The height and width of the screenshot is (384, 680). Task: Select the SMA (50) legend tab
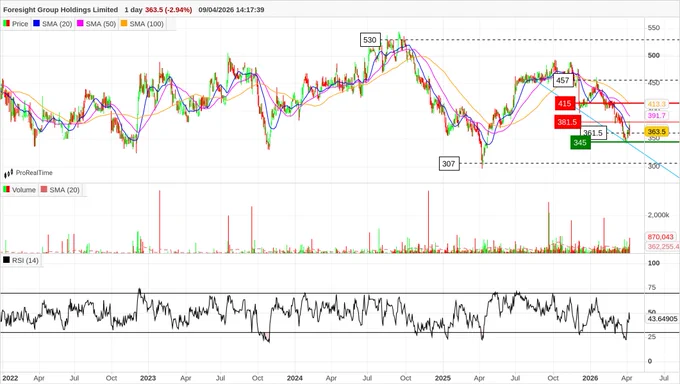click(x=96, y=24)
